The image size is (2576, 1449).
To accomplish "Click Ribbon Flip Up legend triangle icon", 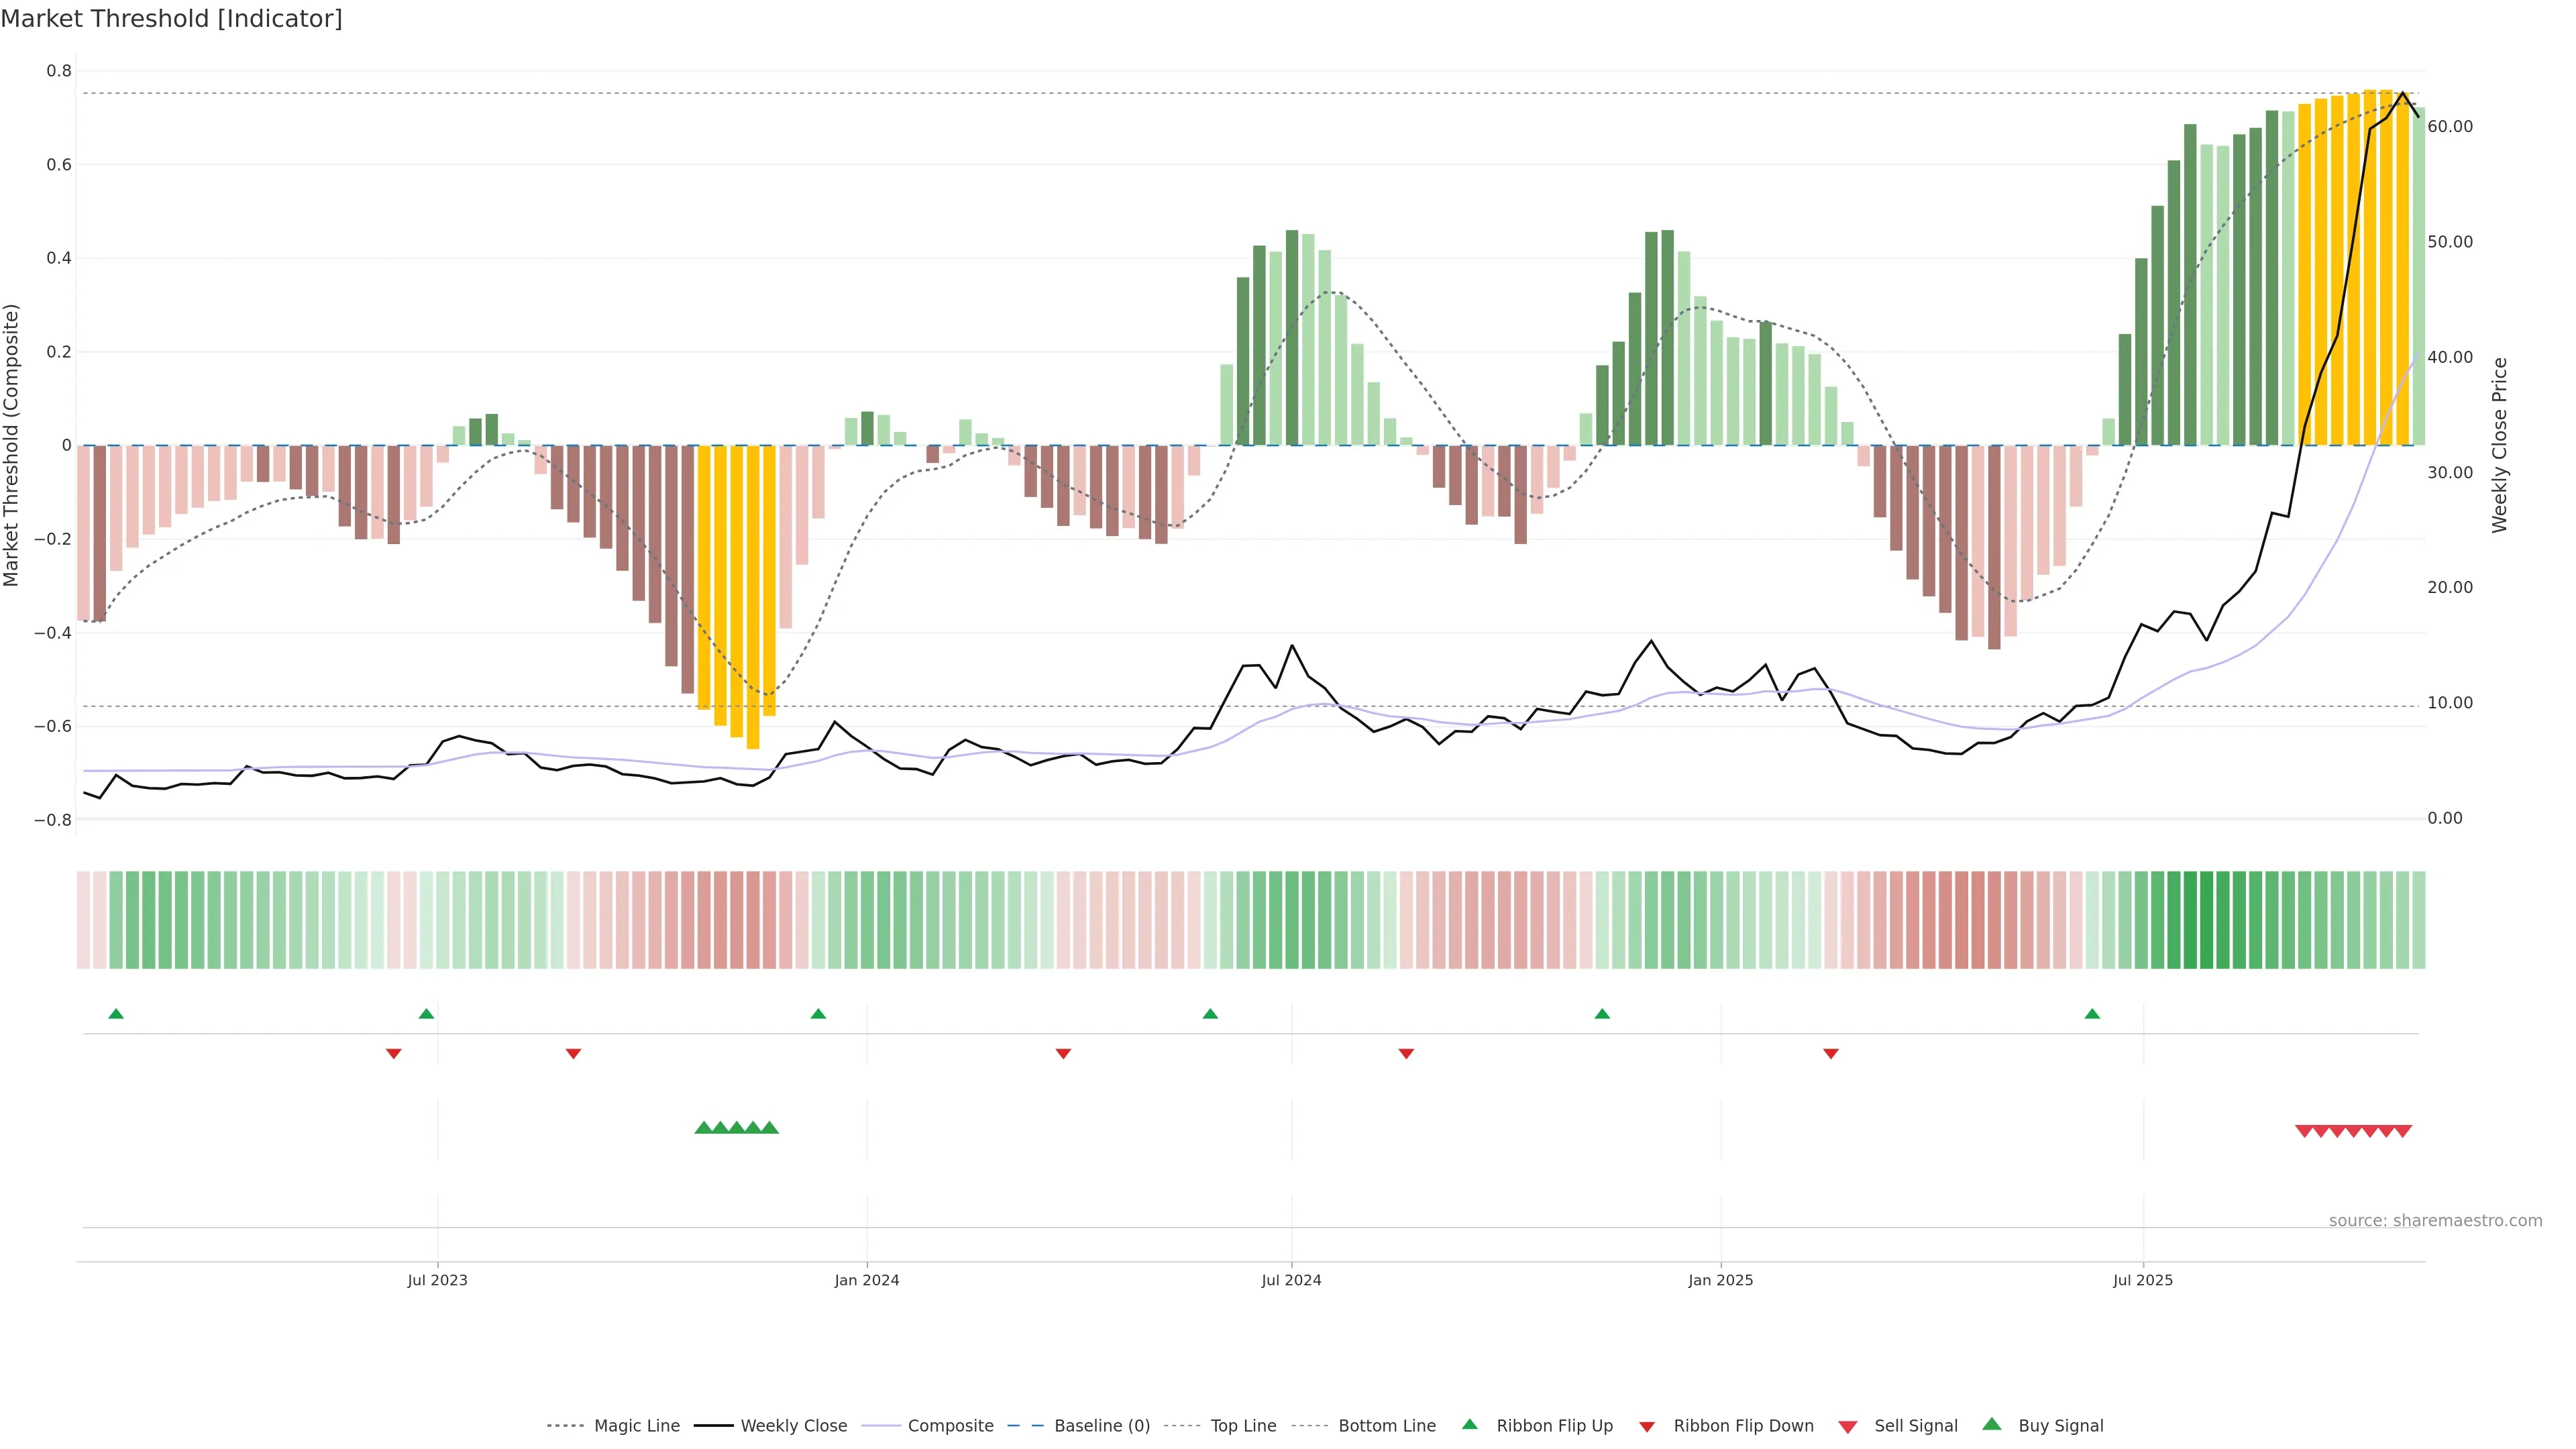I will coord(1469,1425).
